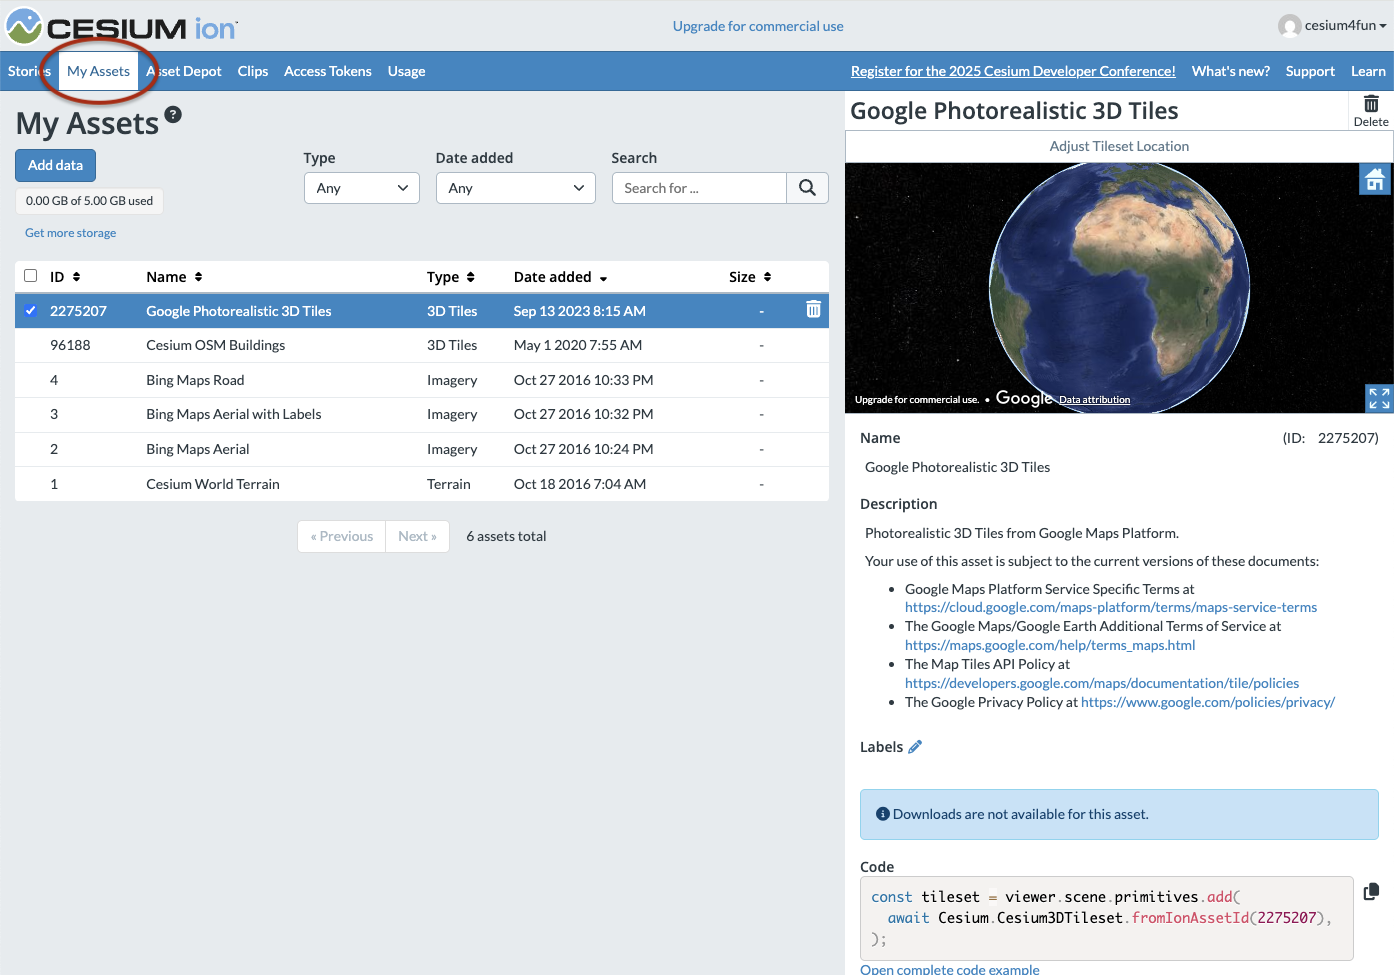Follow the Get more storage link
Image resolution: width=1394 pixels, height=975 pixels.
(x=70, y=233)
